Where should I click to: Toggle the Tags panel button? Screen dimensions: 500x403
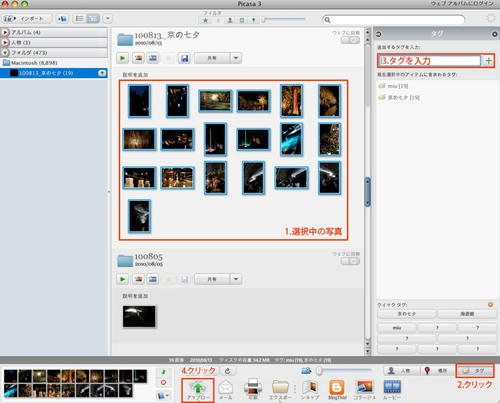click(x=475, y=371)
